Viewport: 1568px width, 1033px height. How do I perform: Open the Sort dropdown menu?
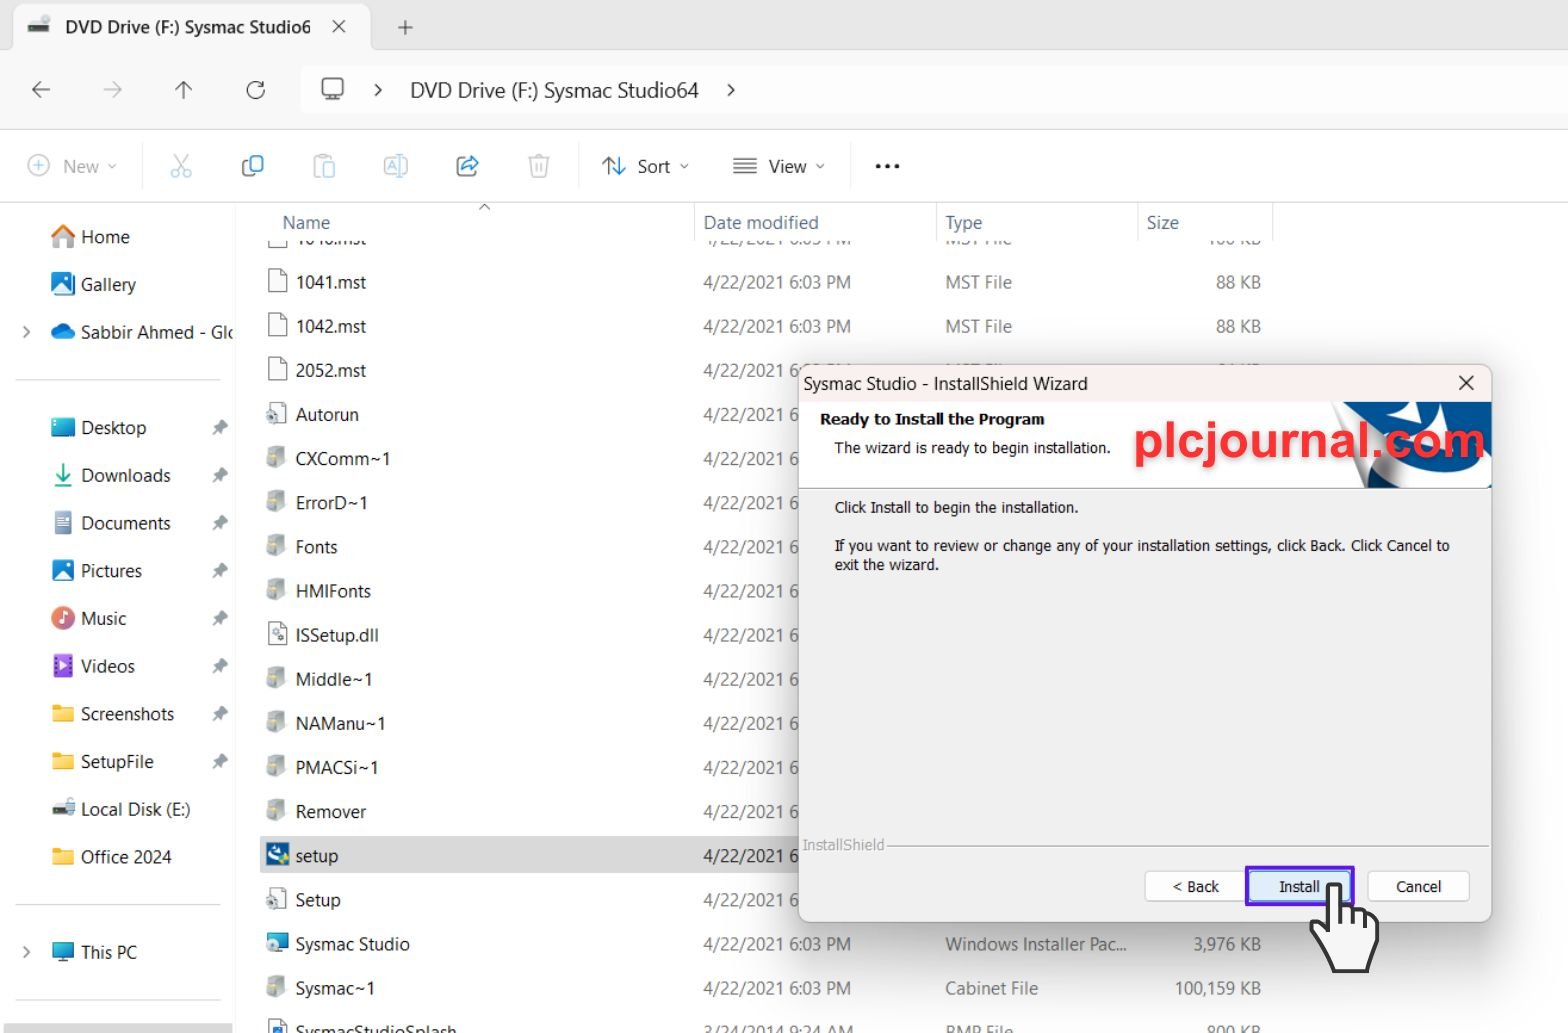point(646,166)
